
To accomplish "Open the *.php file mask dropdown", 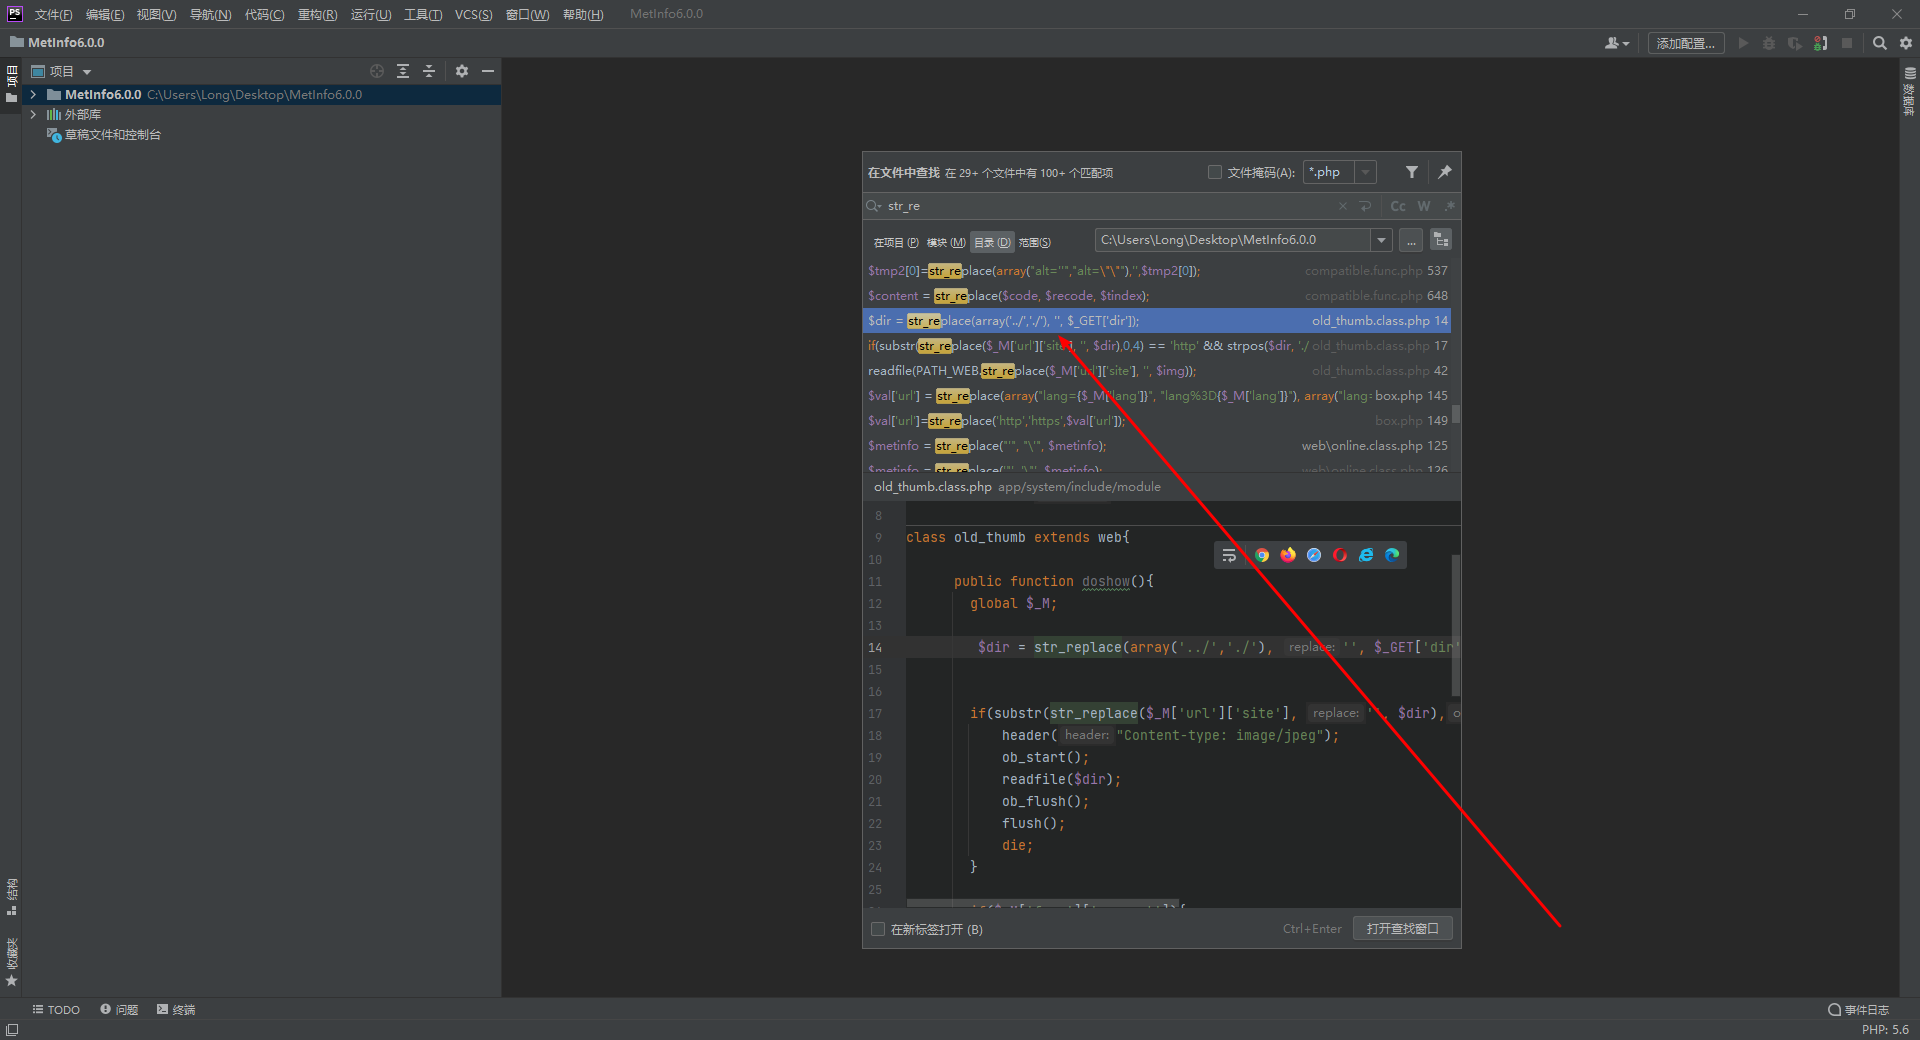I will (x=1365, y=172).
